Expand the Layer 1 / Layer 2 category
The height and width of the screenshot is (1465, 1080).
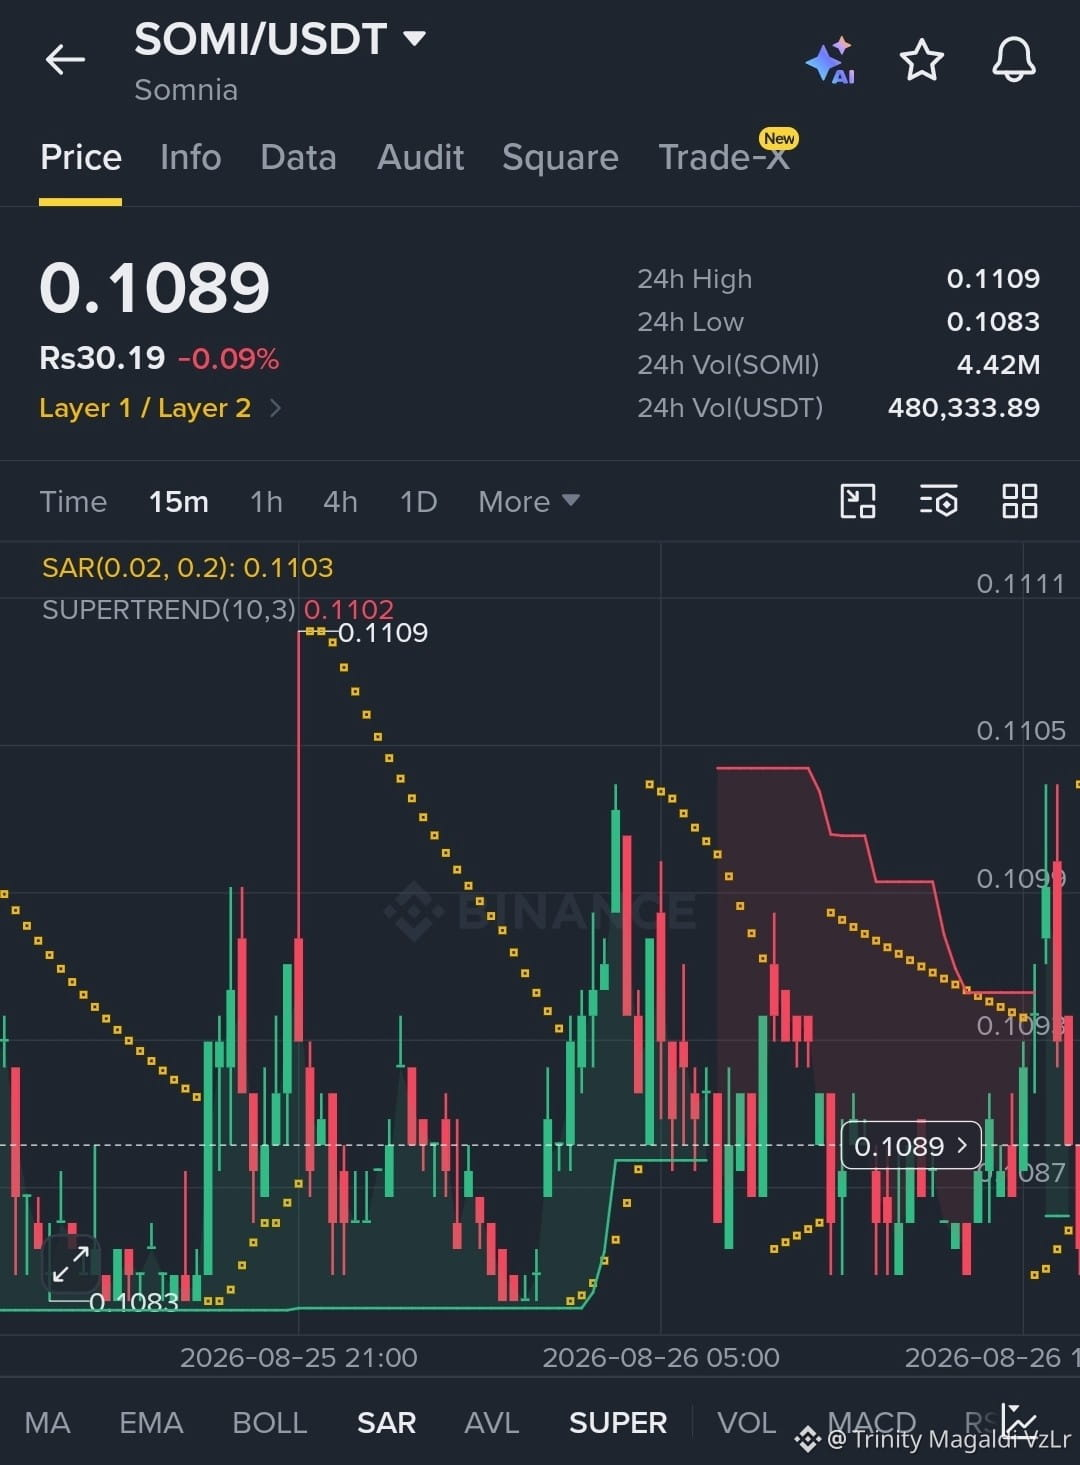tap(160, 408)
